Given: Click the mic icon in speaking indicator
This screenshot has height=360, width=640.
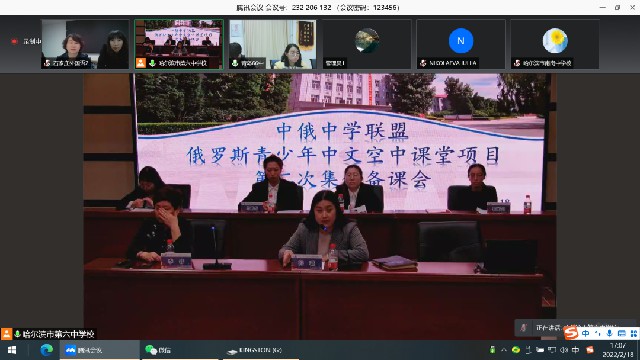Looking at the screenshot, I should click(524, 327).
